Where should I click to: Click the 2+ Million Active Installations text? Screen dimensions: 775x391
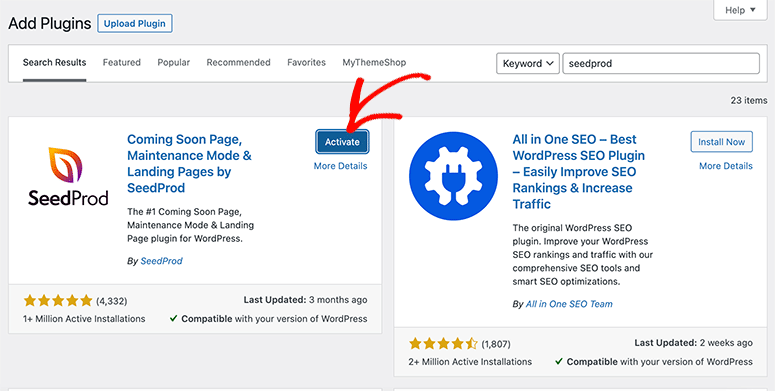[470, 362]
